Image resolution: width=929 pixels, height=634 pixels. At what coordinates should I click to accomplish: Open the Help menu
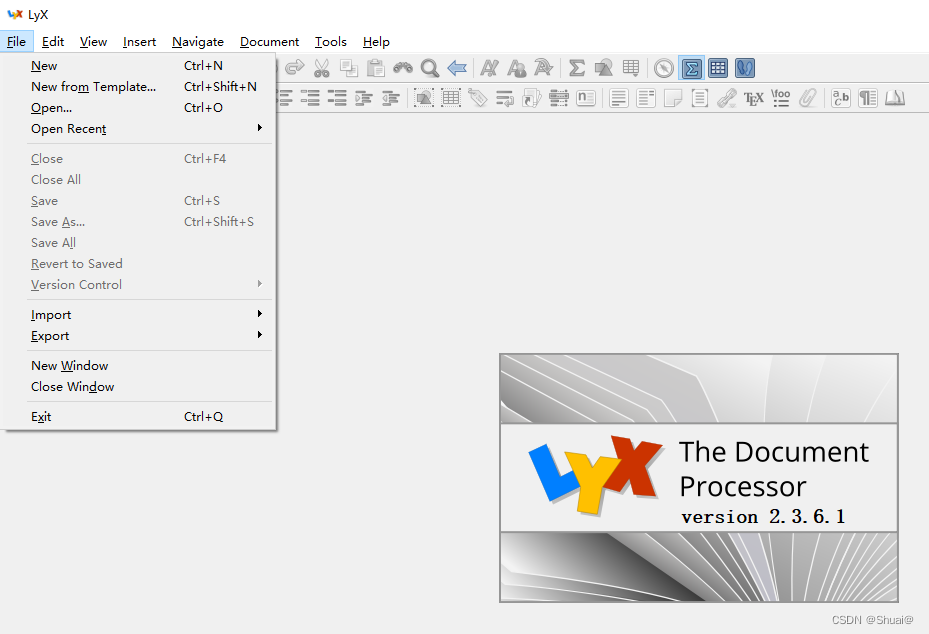tap(376, 41)
